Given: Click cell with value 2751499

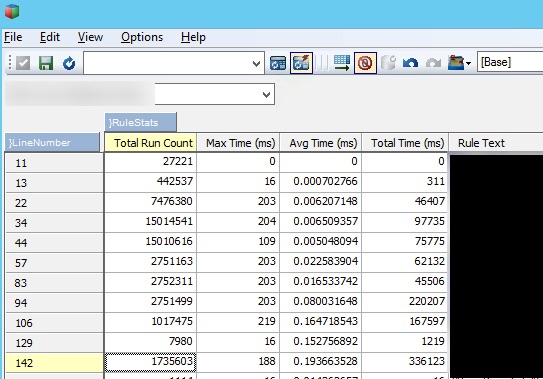Looking at the screenshot, I should (x=151, y=302).
